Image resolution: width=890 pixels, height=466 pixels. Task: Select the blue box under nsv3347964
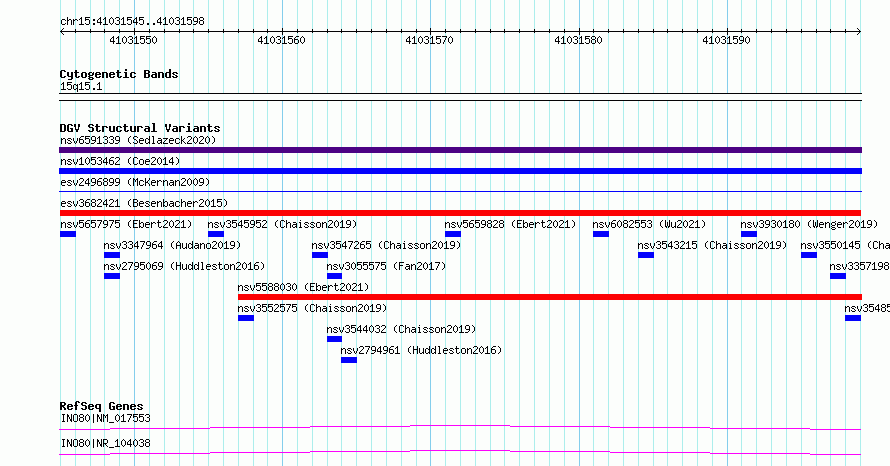click(x=112, y=255)
